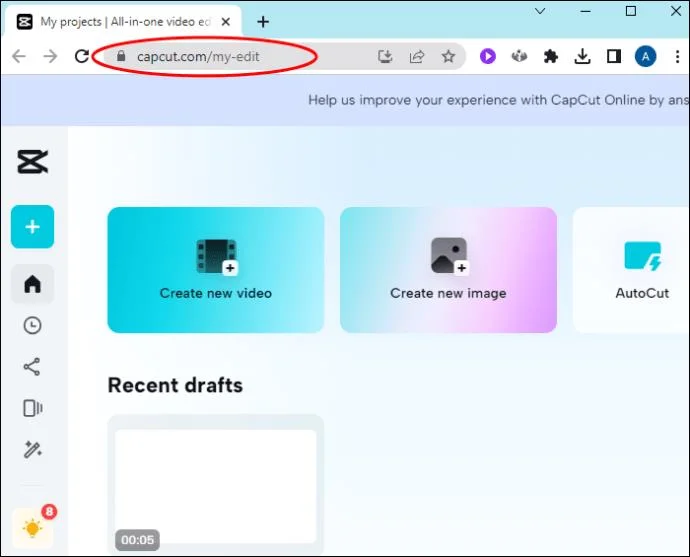The width and height of the screenshot is (690, 557).
Task: Close the My projects browser tab
Action: 226,22
